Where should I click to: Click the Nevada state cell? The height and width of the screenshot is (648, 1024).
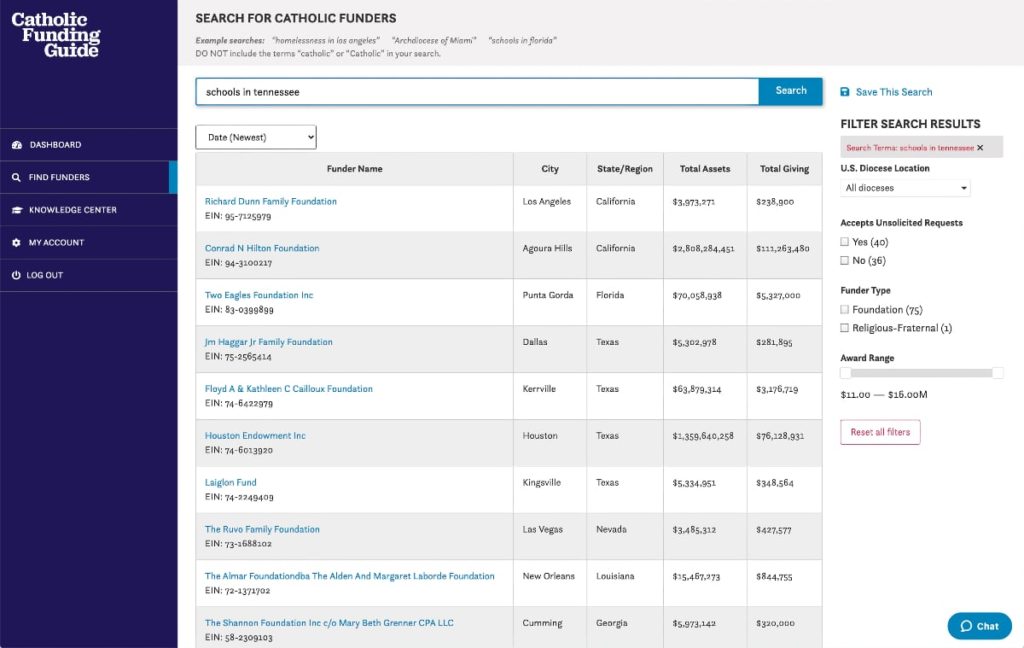[x=611, y=529]
